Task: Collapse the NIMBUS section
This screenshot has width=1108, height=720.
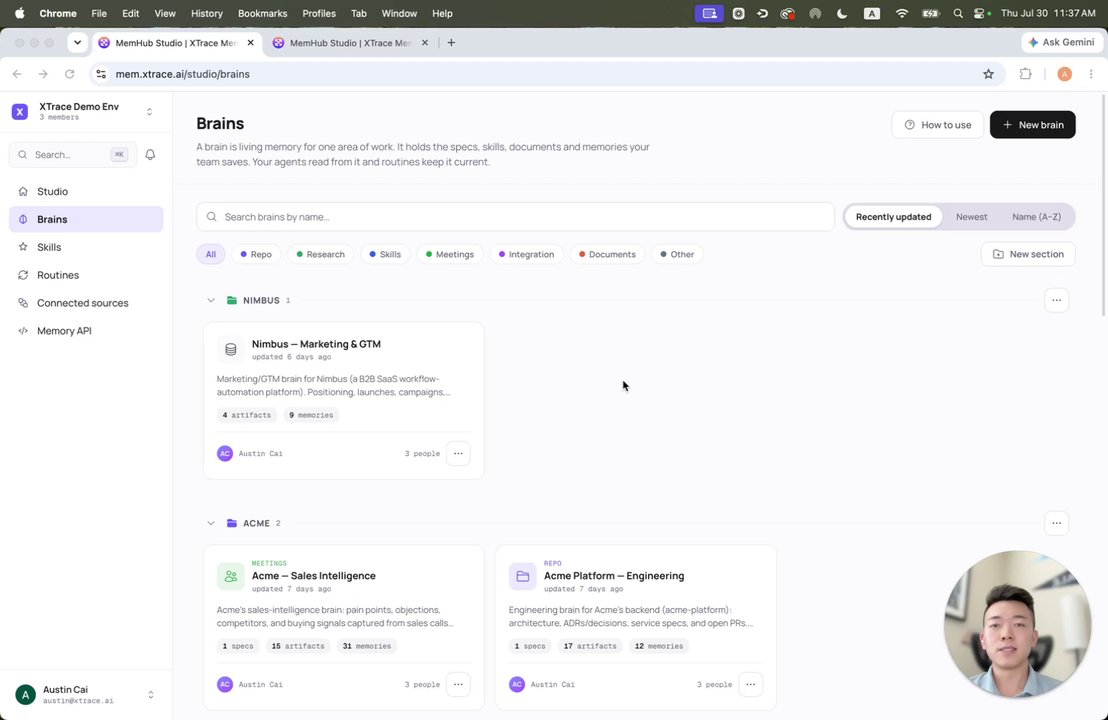Action: (x=211, y=300)
